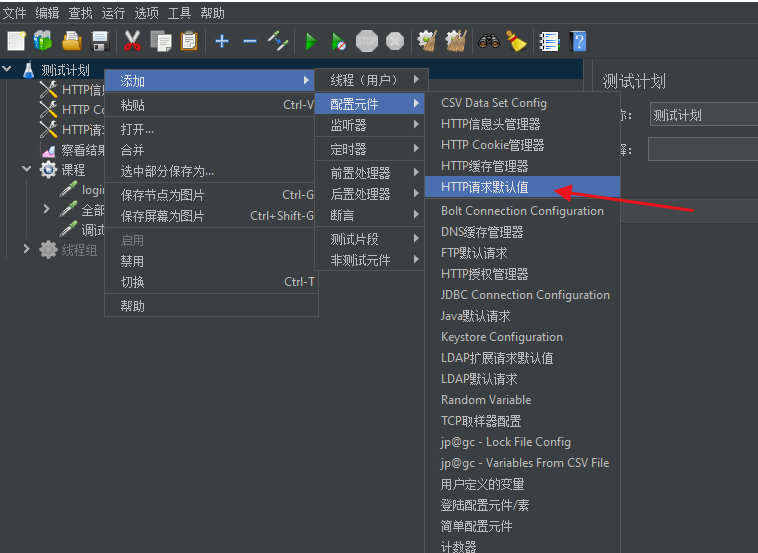Collapse the 课程 thread group node
This screenshot has width=758, height=553.
(x=27, y=169)
